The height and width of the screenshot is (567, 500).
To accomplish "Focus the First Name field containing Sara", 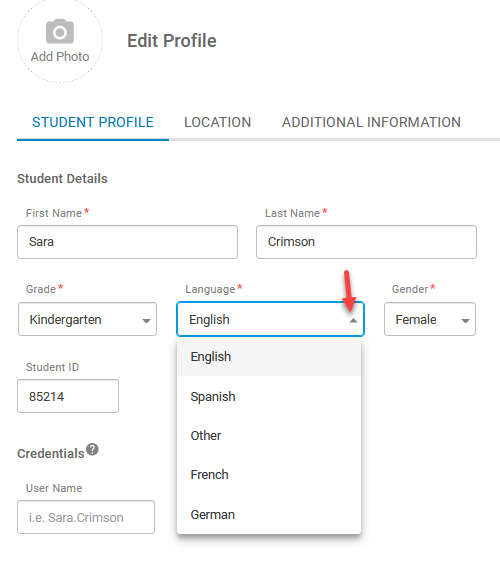I will [128, 242].
